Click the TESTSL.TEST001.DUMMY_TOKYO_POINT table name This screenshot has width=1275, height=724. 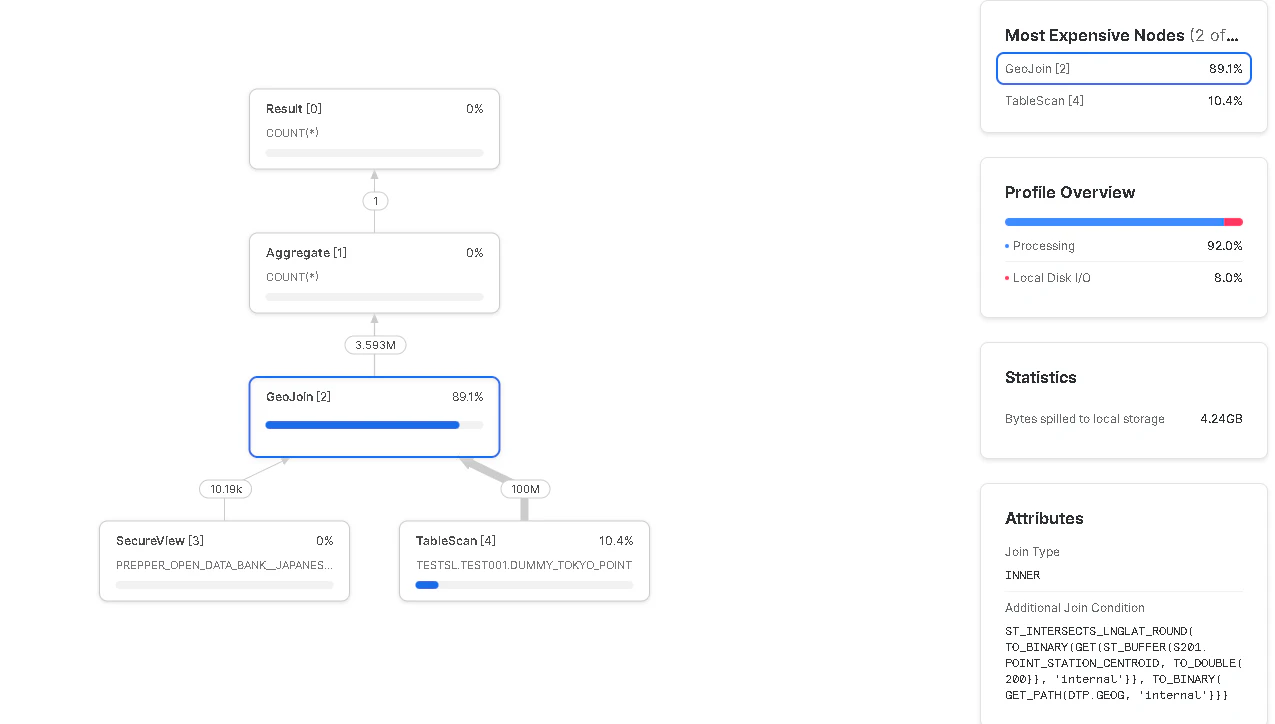click(524, 565)
